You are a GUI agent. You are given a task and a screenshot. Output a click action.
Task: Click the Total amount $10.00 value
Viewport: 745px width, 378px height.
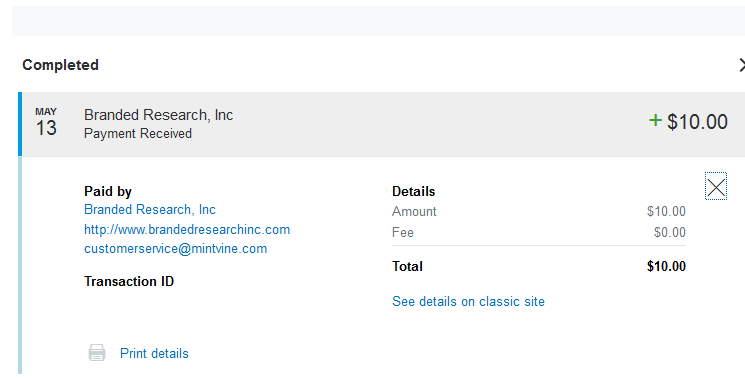(x=666, y=266)
